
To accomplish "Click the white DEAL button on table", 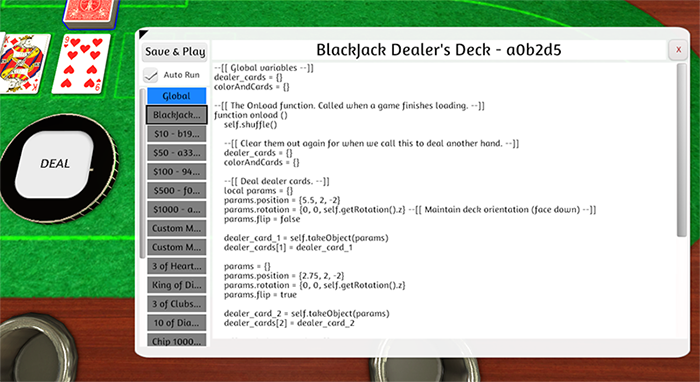I will [x=54, y=164].
